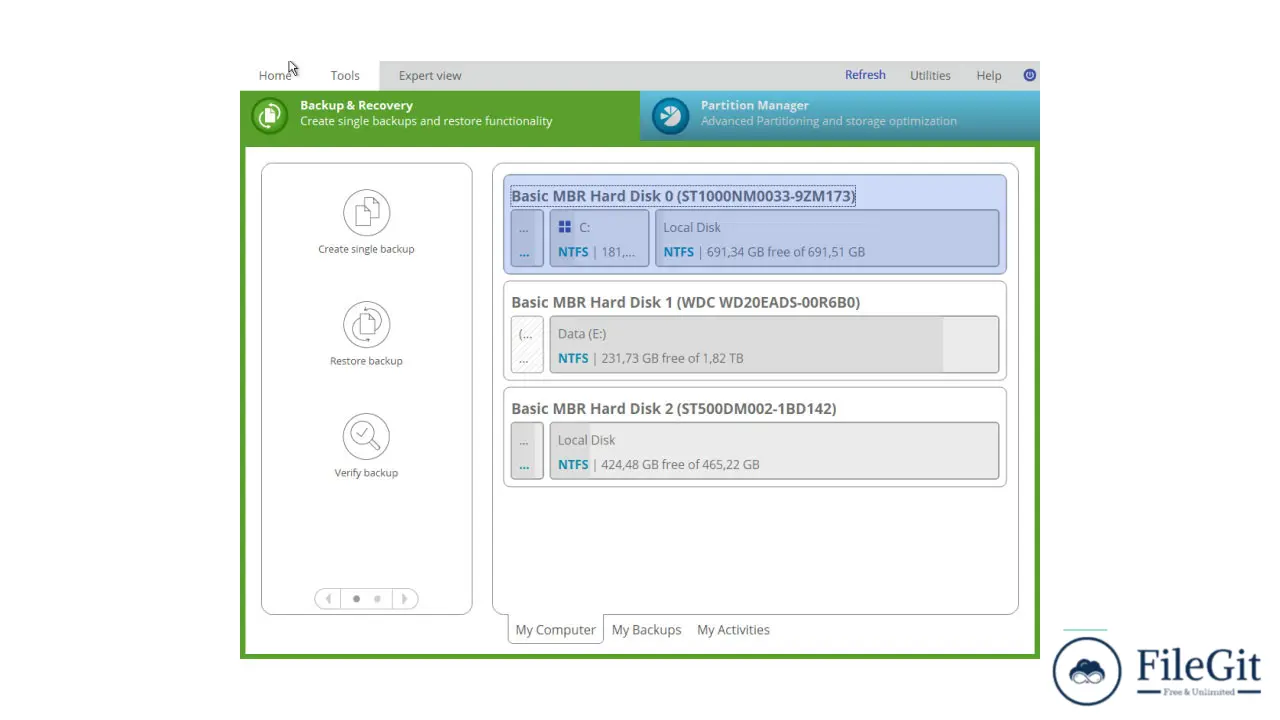The width and height of the screenshot is (1280, 720).
Task: Click the Create single backup label
Action: pos(366,249)
